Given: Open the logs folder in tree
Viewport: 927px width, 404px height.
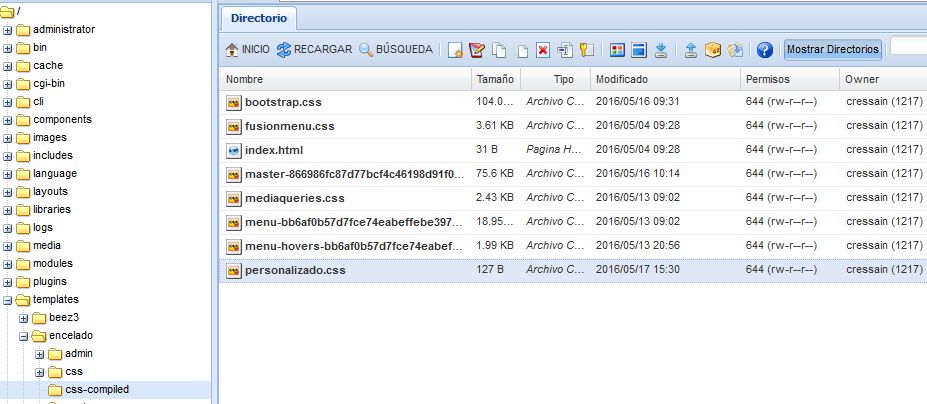Looking at the screenshot, I should pos(43,228).
